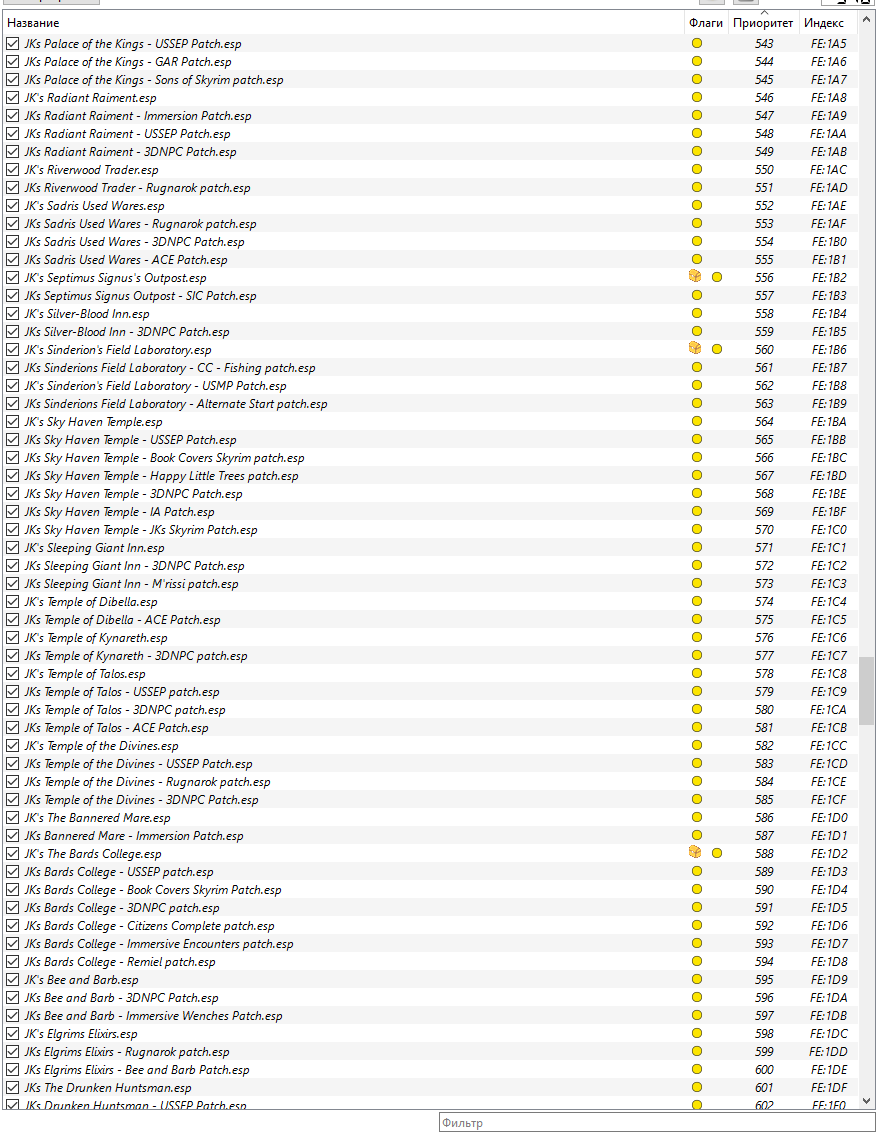Click the scrollbar up arrow of plugin list

pos(866,20)
